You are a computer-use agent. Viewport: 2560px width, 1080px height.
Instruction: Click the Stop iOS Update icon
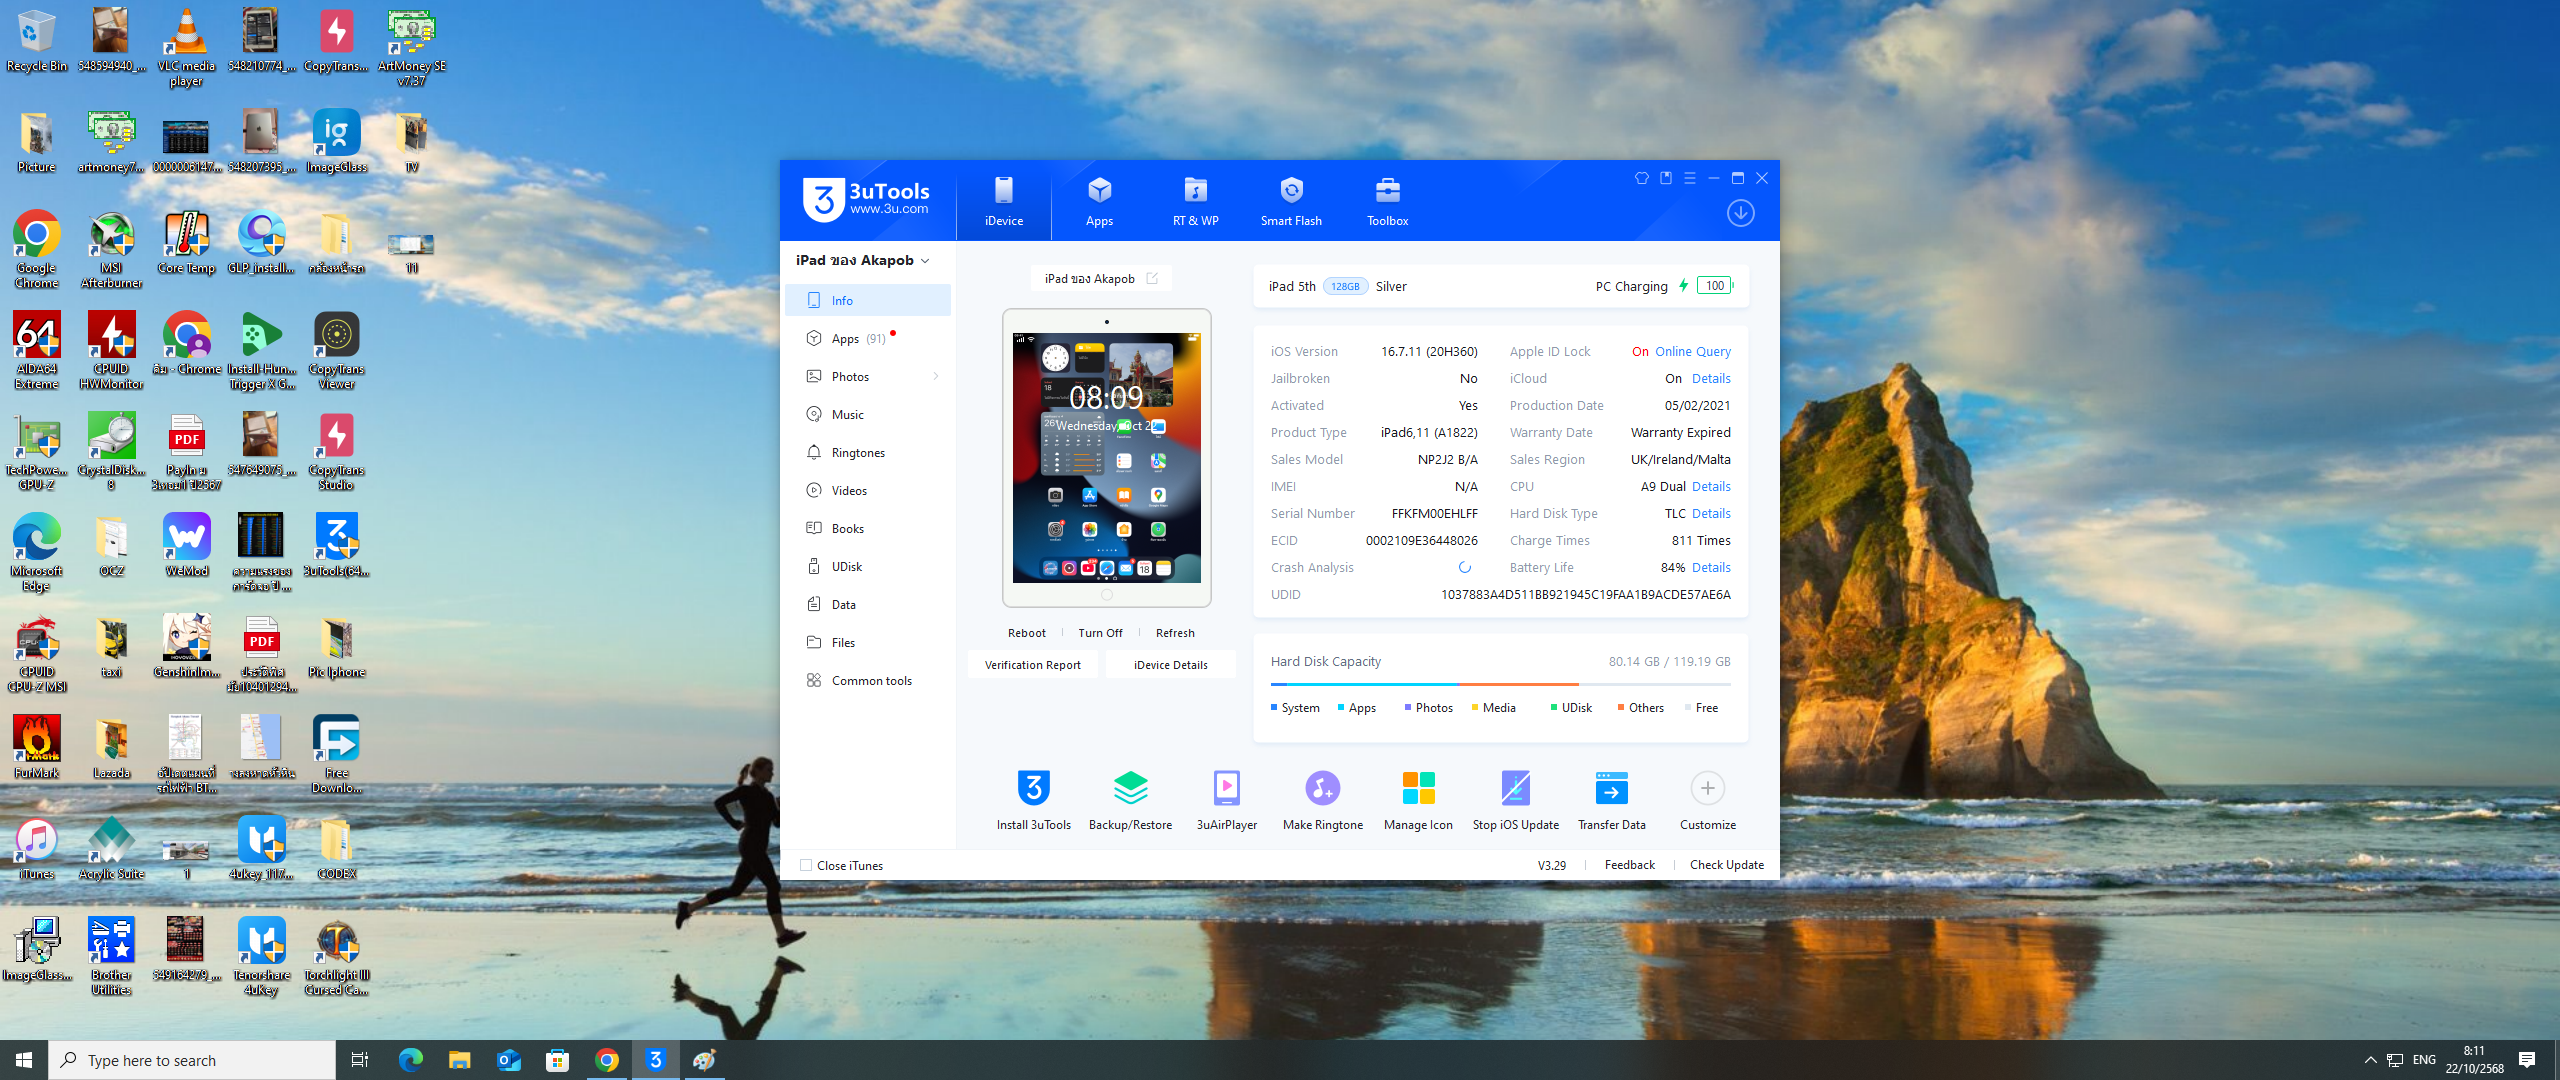pyautogui.click(x=1515, y=789)
